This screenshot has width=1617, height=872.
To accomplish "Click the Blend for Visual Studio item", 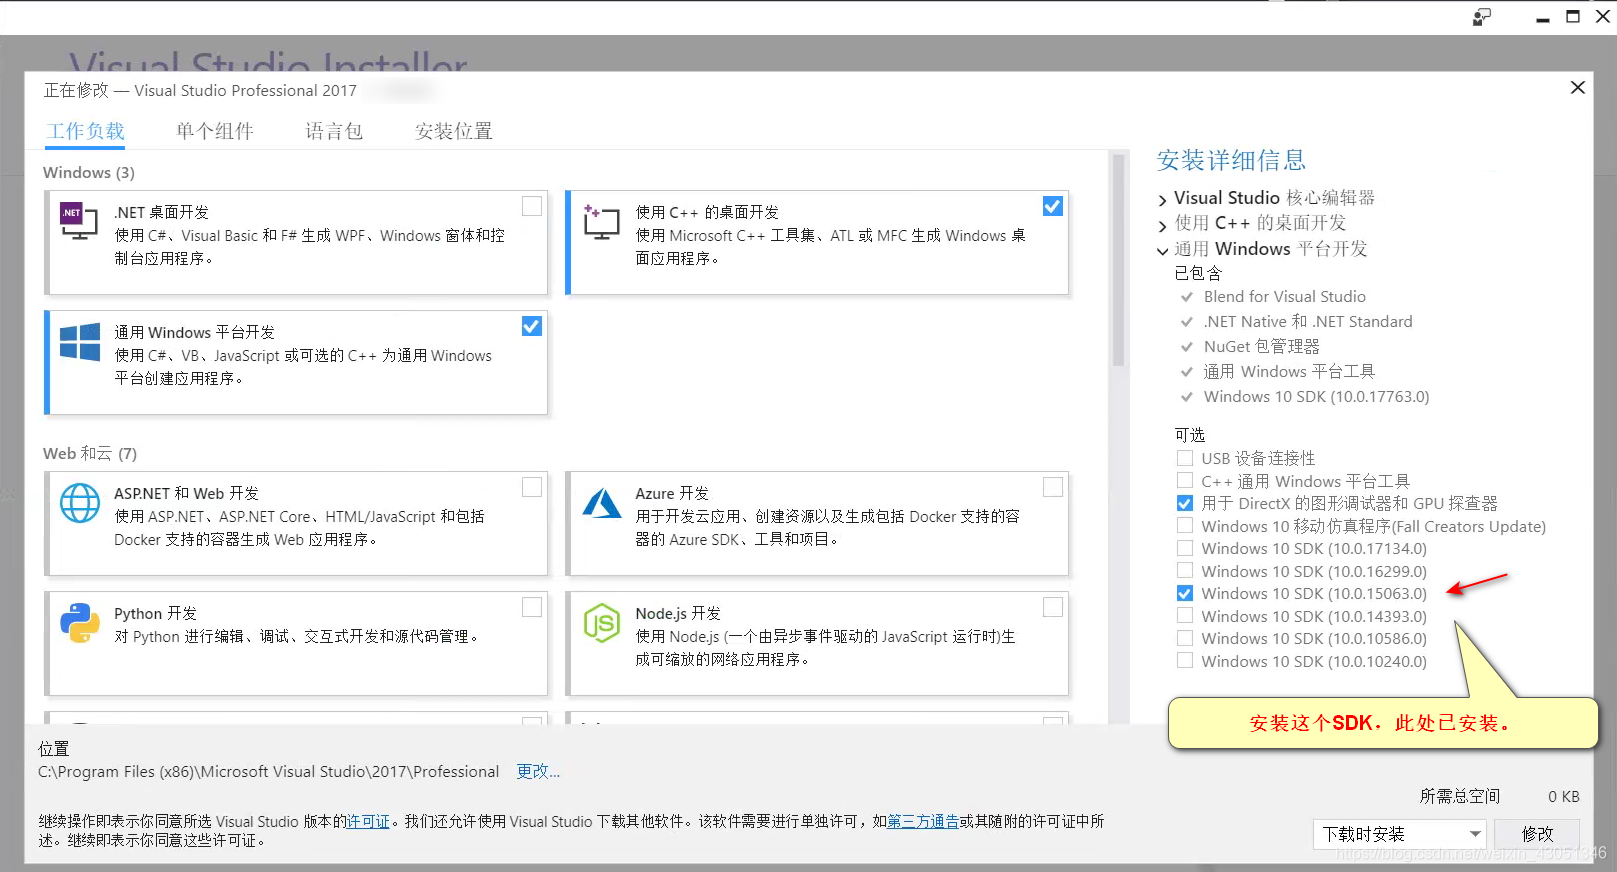I will click(1285, 297).
